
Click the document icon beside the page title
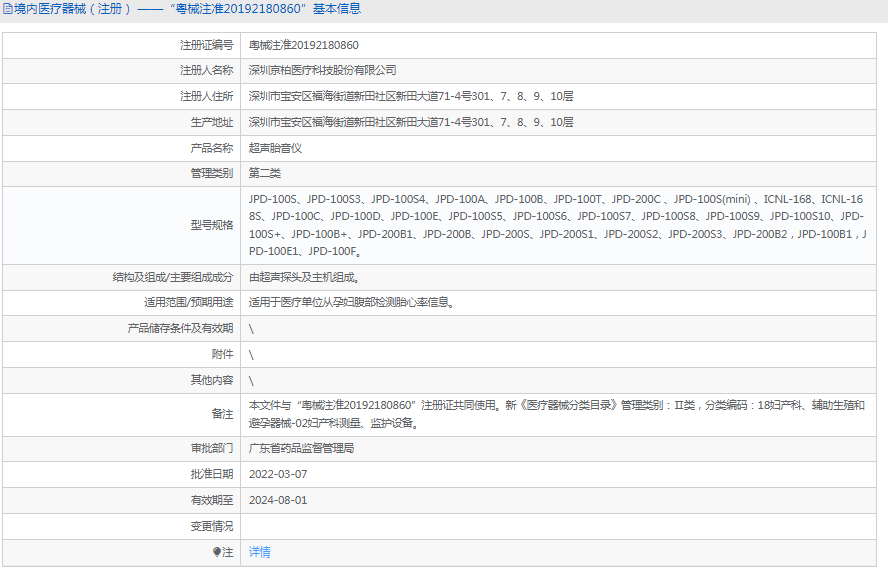[x=8, y=9]
